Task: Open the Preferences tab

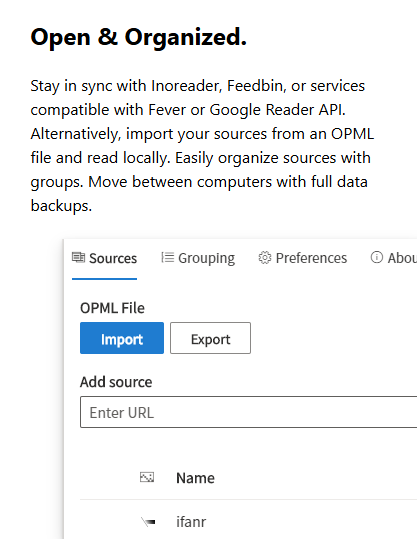Action: click(x=303, y=258)
